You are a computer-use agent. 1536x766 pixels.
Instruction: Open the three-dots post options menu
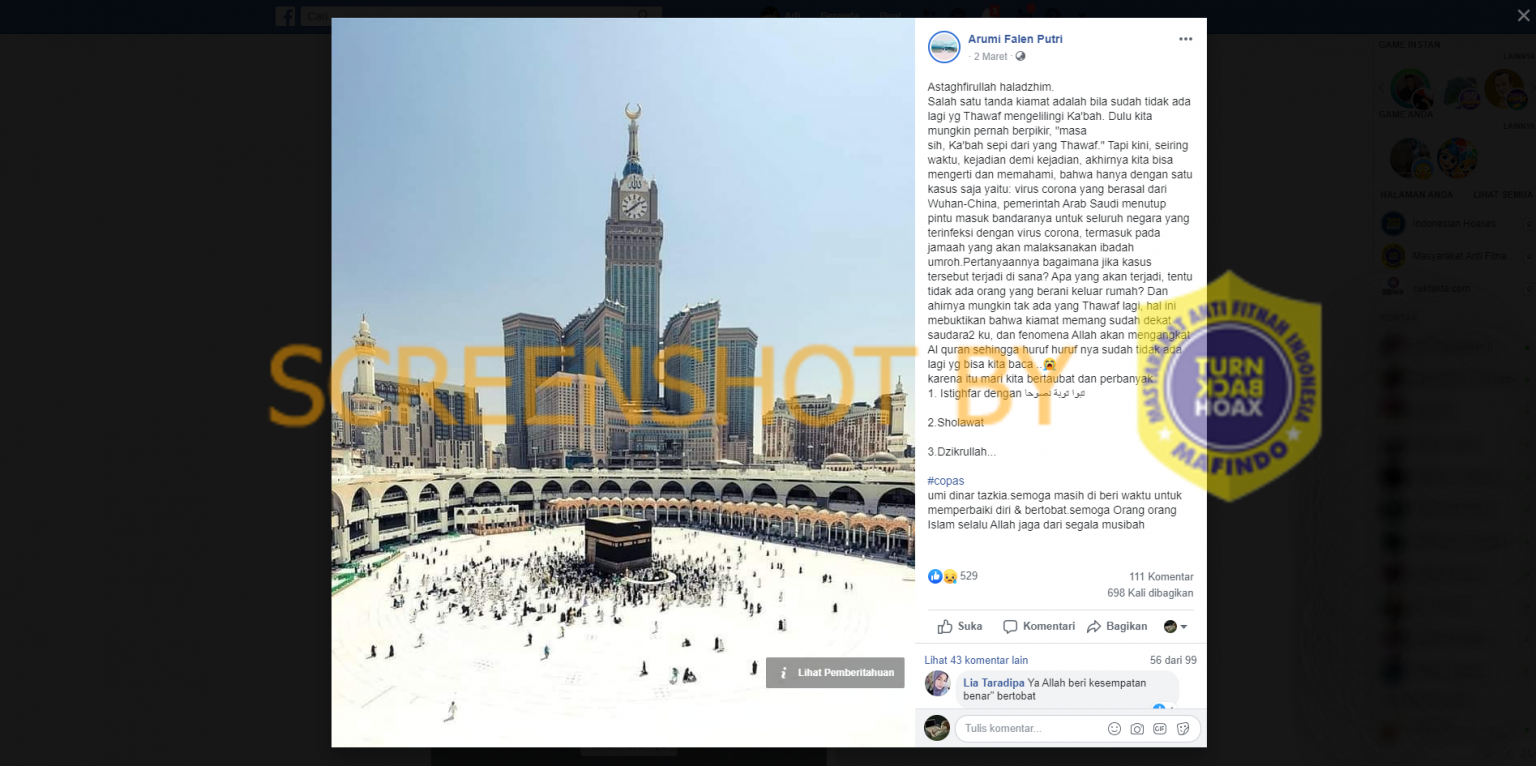(x=1185, y=39)
